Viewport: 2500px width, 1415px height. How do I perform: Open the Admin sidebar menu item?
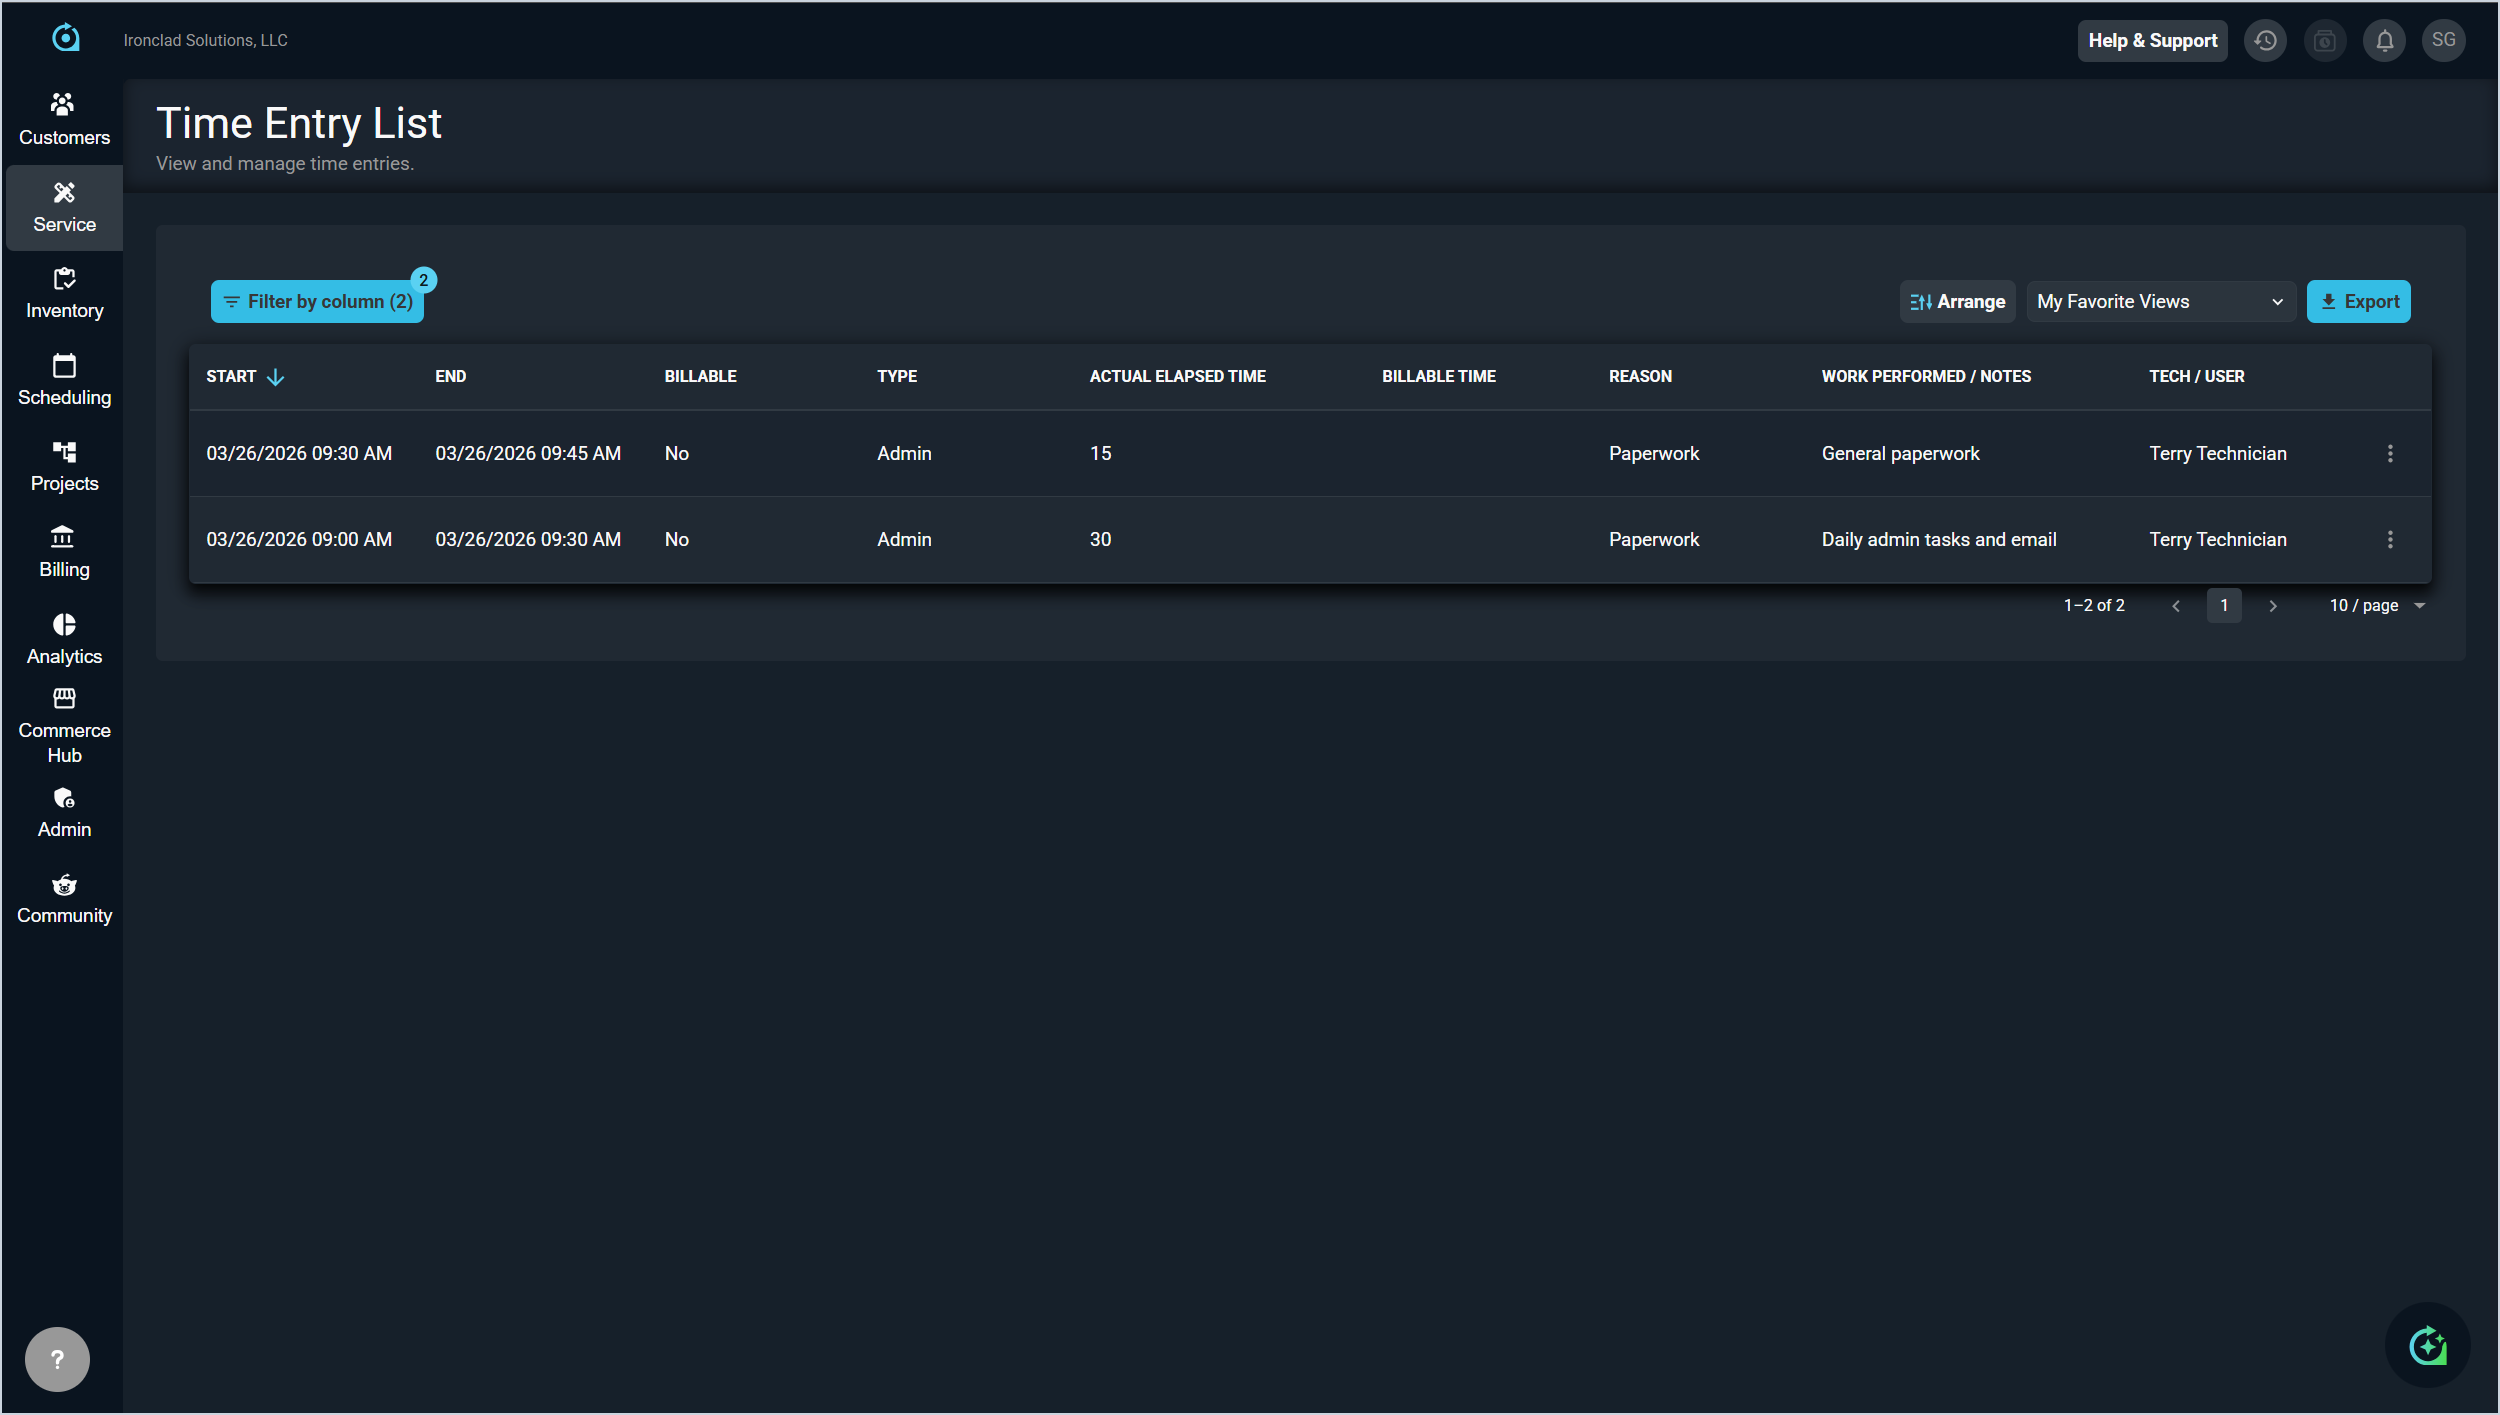(64, 812)
